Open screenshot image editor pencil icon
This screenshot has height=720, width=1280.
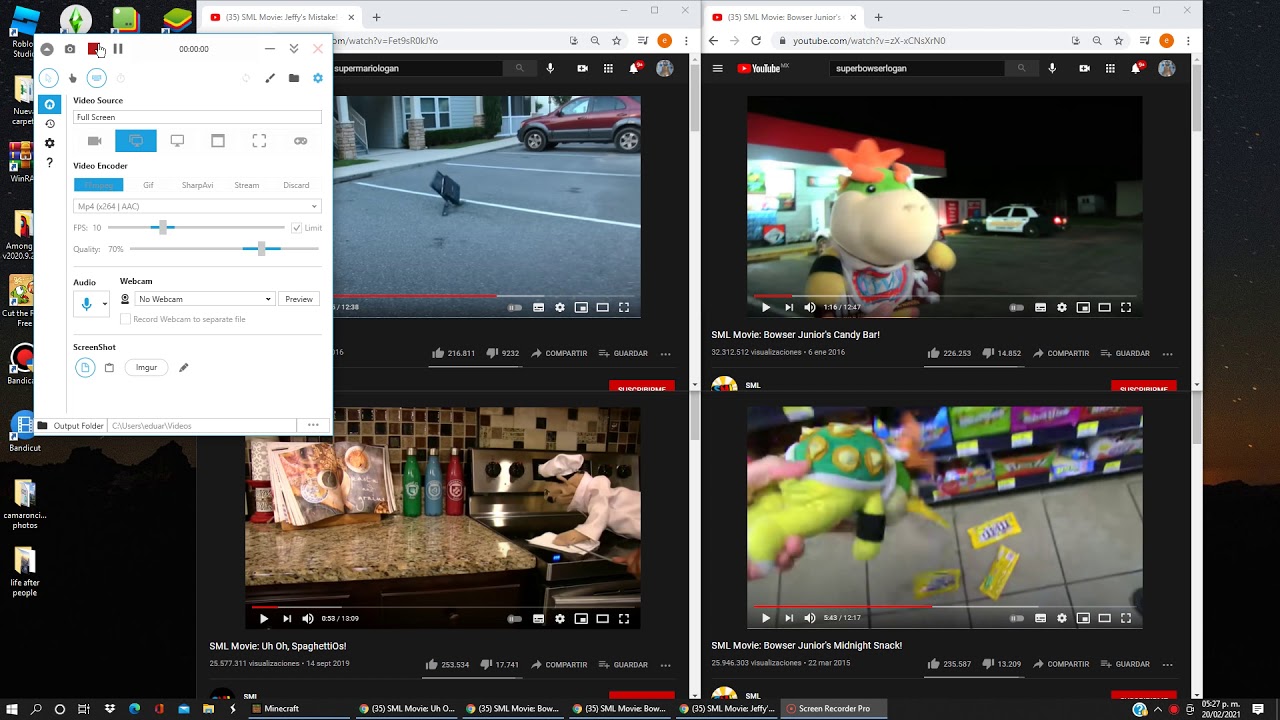click(183, 368)
